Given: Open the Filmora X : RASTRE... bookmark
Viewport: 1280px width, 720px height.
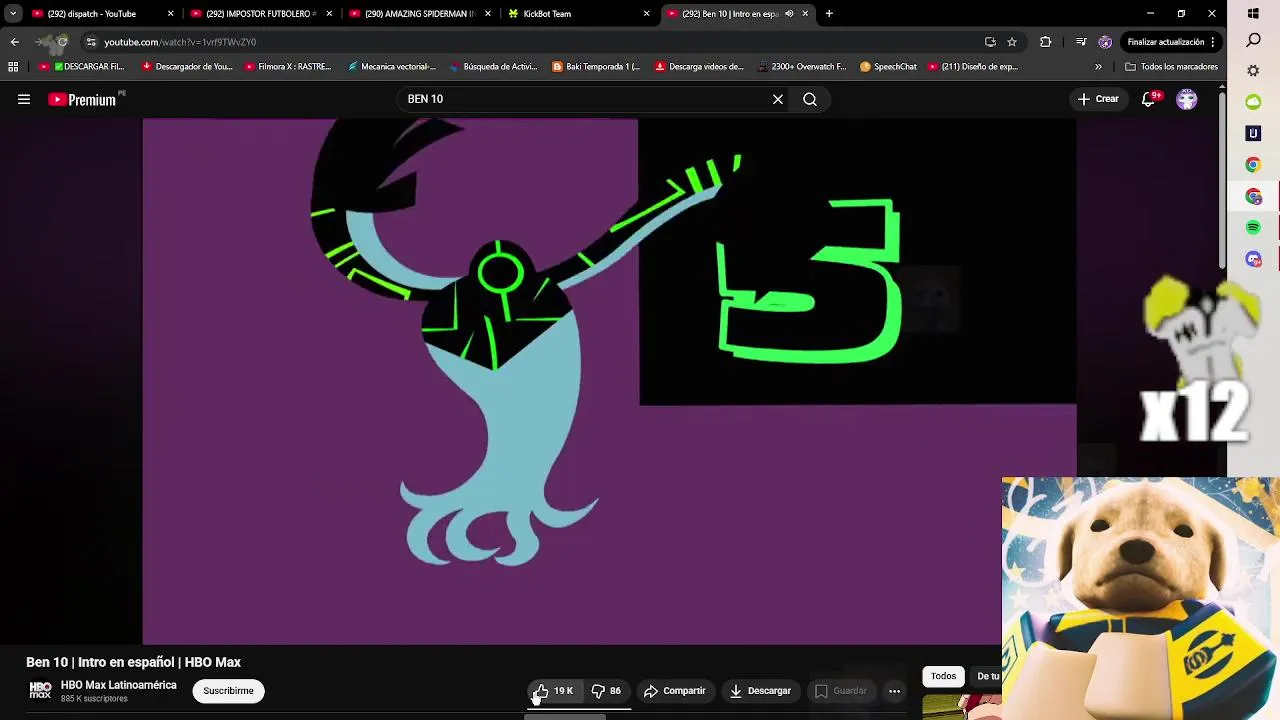Looking at the screenshot, I should click(288, 67).
